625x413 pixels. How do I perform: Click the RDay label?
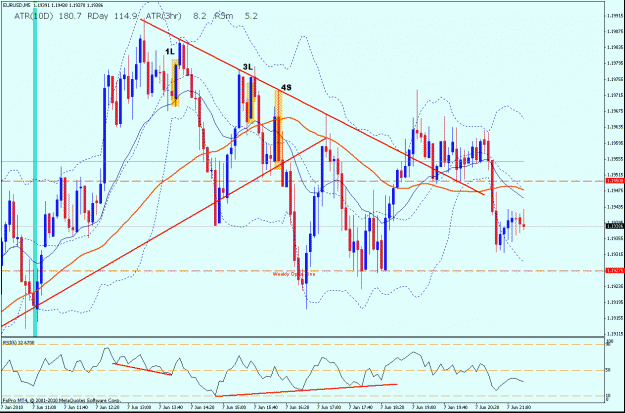[x=98, y=17]
